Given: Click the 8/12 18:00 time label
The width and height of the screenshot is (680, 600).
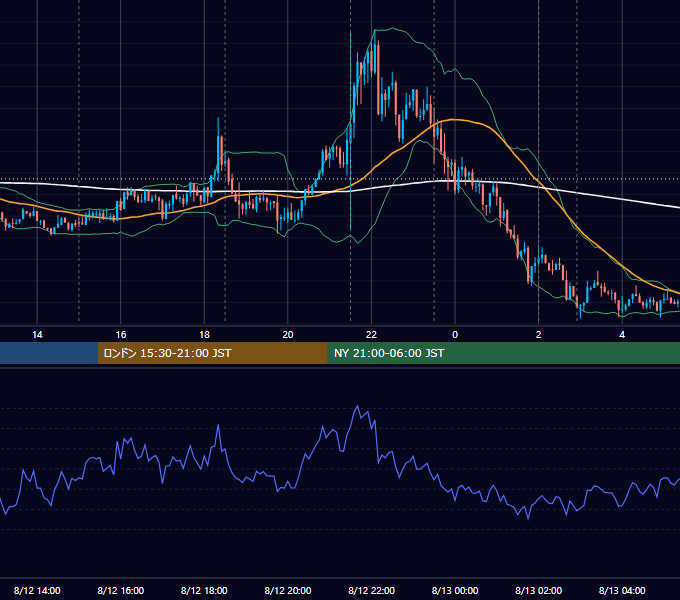Looking at the screenshot, I should coord(204,590).
